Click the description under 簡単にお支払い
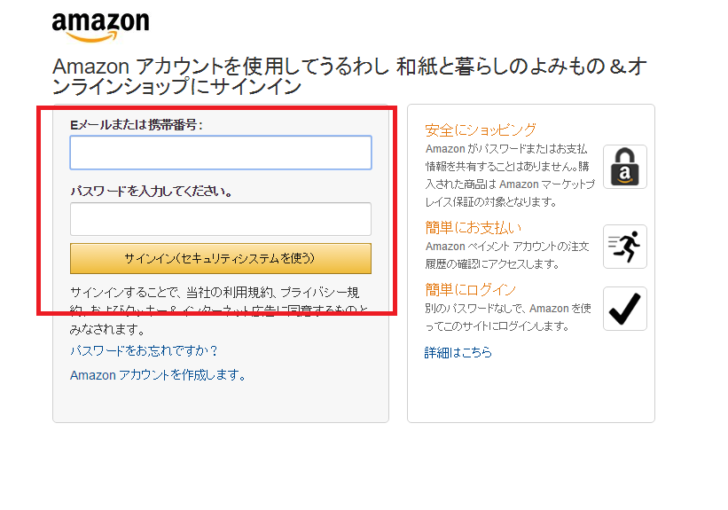Screen dimensions: 728x510 click(x=510, y=255)
